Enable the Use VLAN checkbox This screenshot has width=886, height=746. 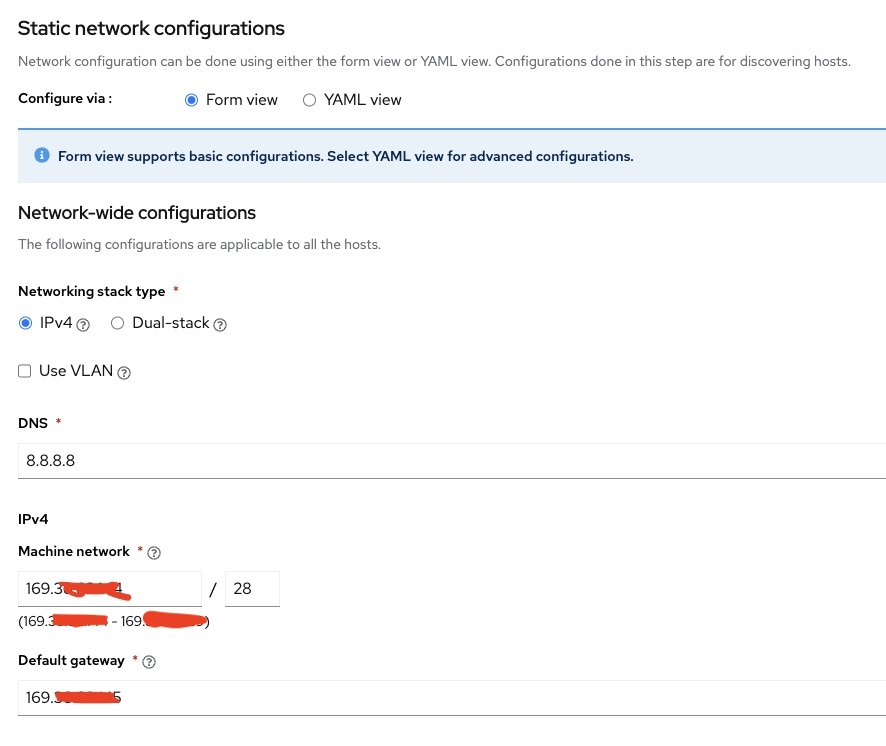(24, 371)
